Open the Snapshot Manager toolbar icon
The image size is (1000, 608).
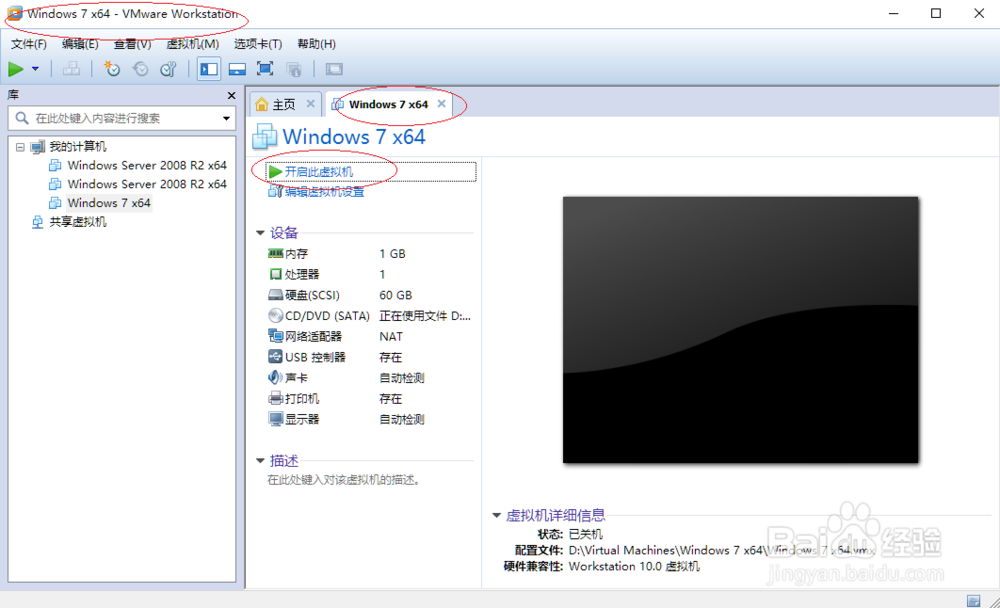coord(167,69)
